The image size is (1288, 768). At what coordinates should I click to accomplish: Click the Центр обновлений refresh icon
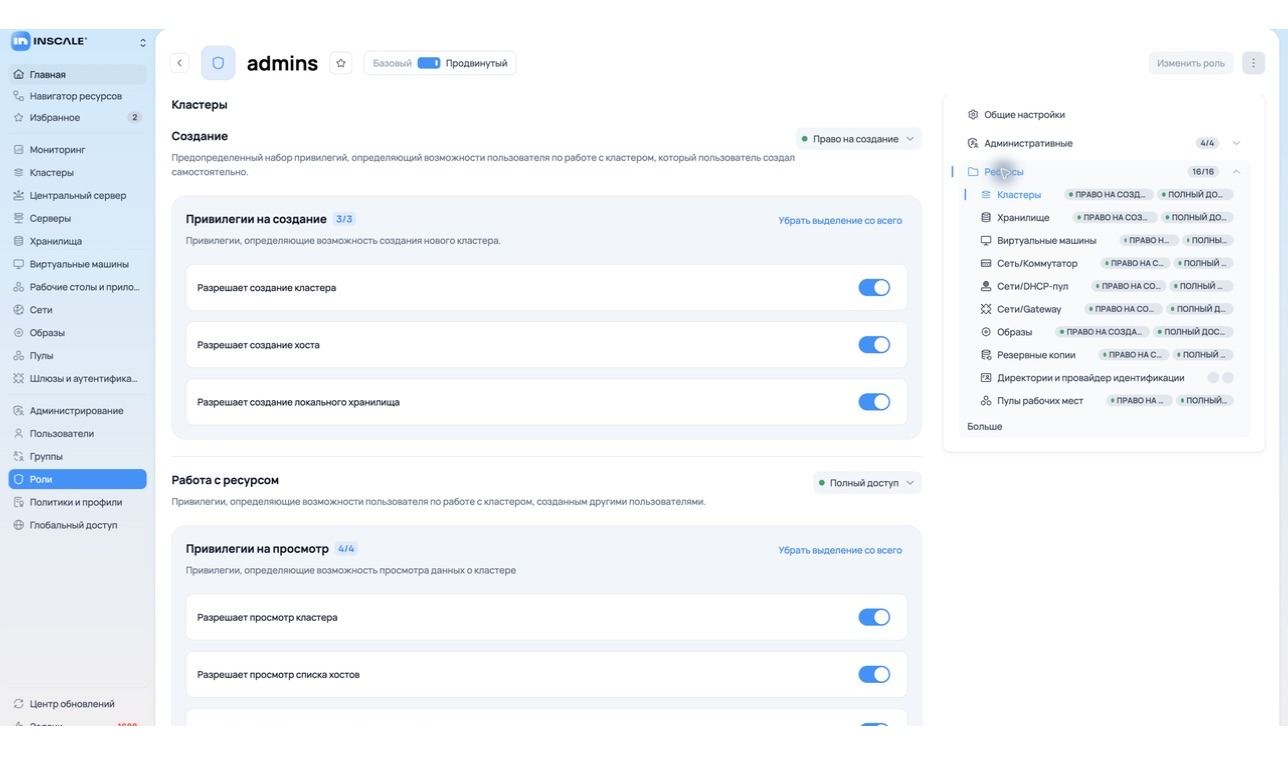[x=19, y=704]
